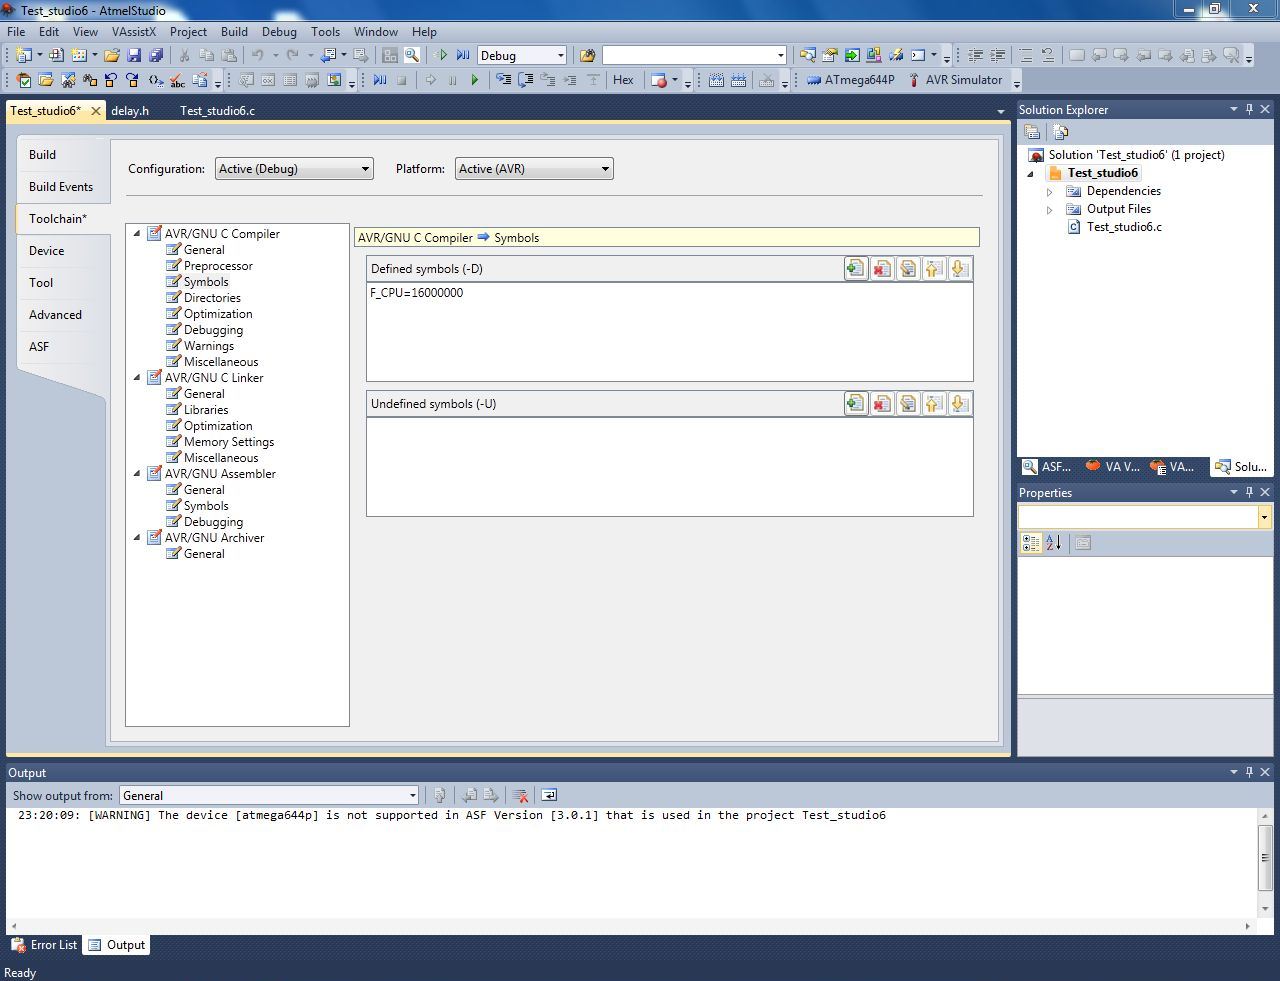
Task: Move undefined symbol (-U) down
Action: [x=959, y=403]
